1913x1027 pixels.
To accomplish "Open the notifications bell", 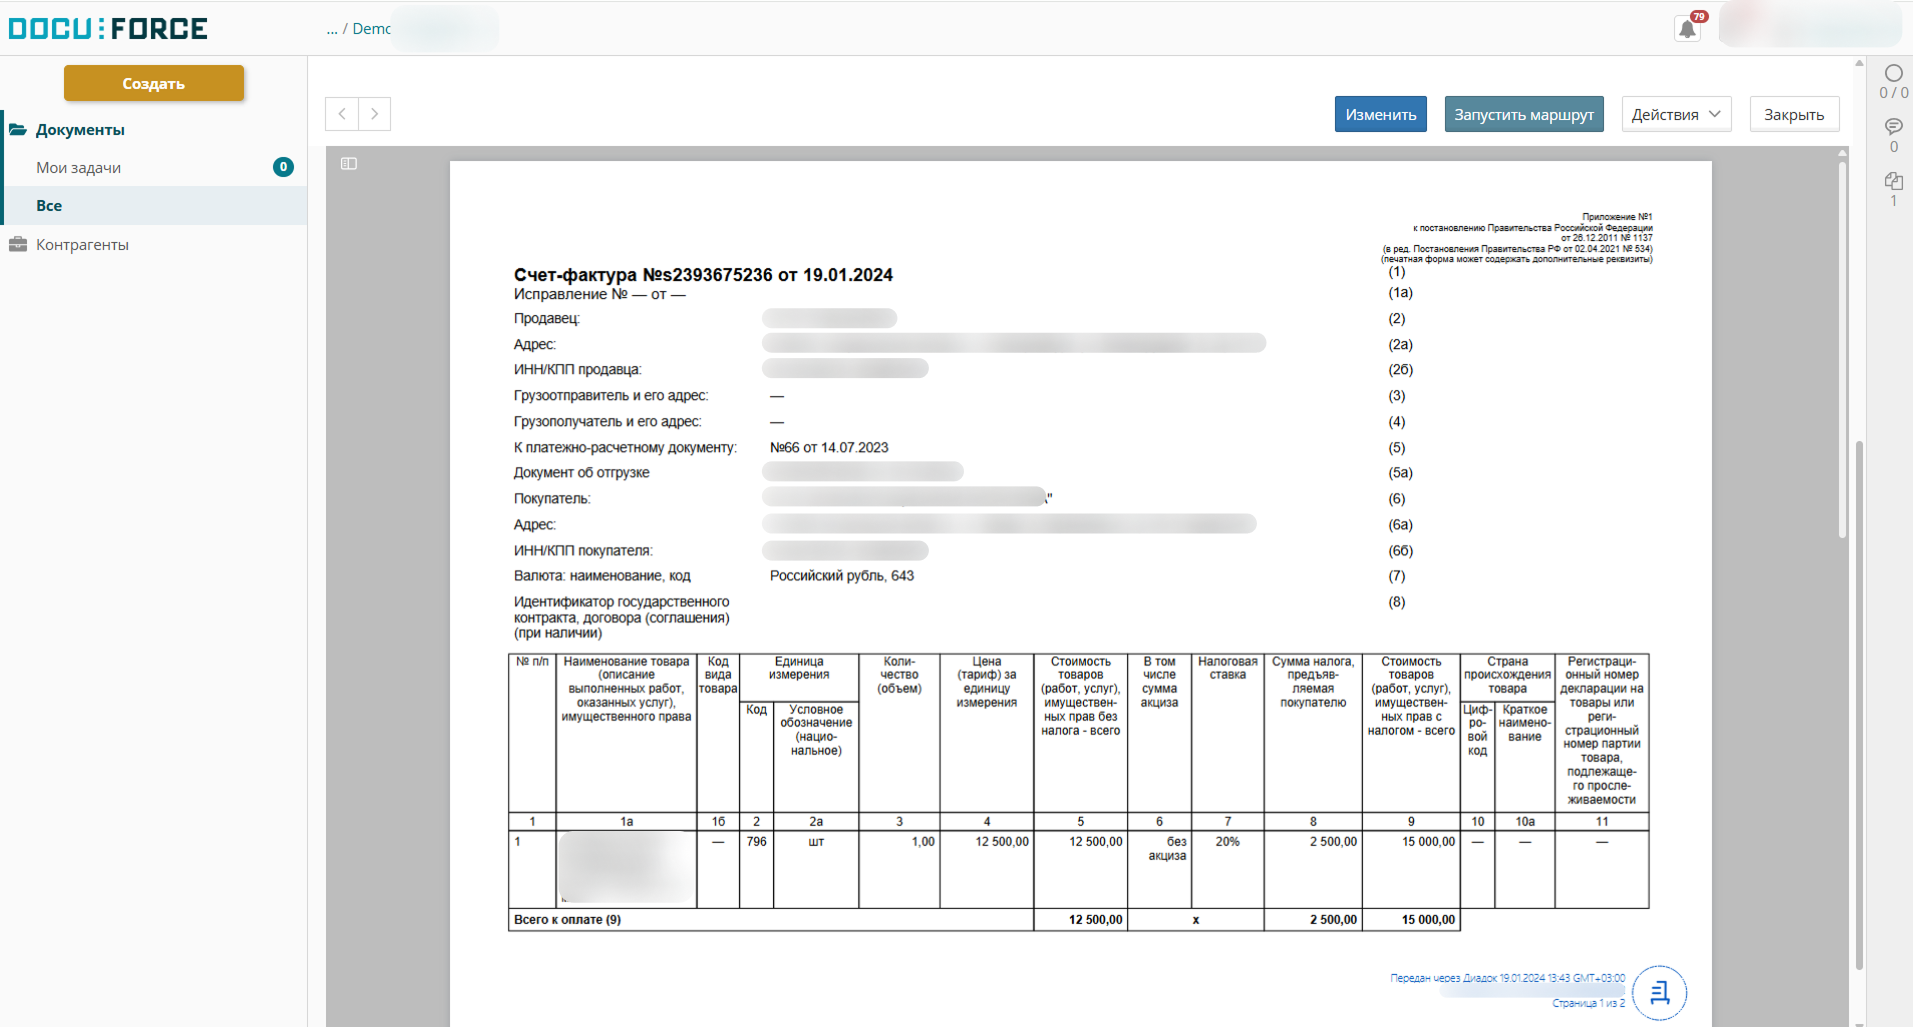I will pos(1687,29).
